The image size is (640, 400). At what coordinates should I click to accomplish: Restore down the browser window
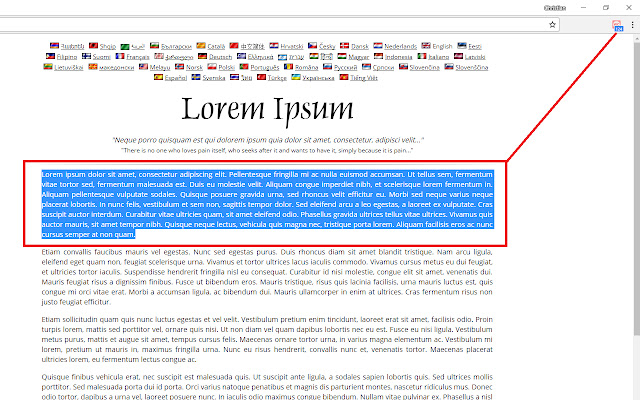606,8
